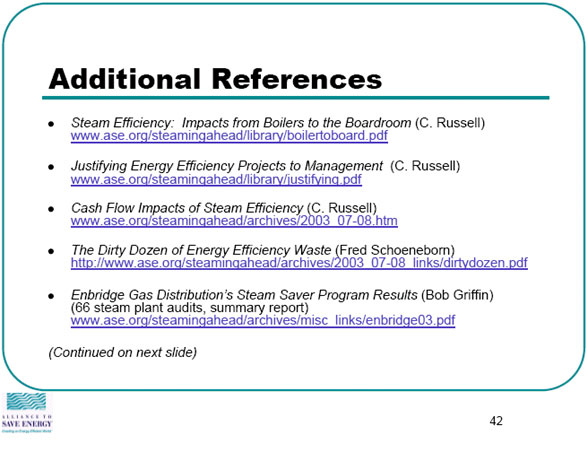Click The Dirty Dozen title text
The width and height of the screenshot is (588, 452).
point(201,250)
